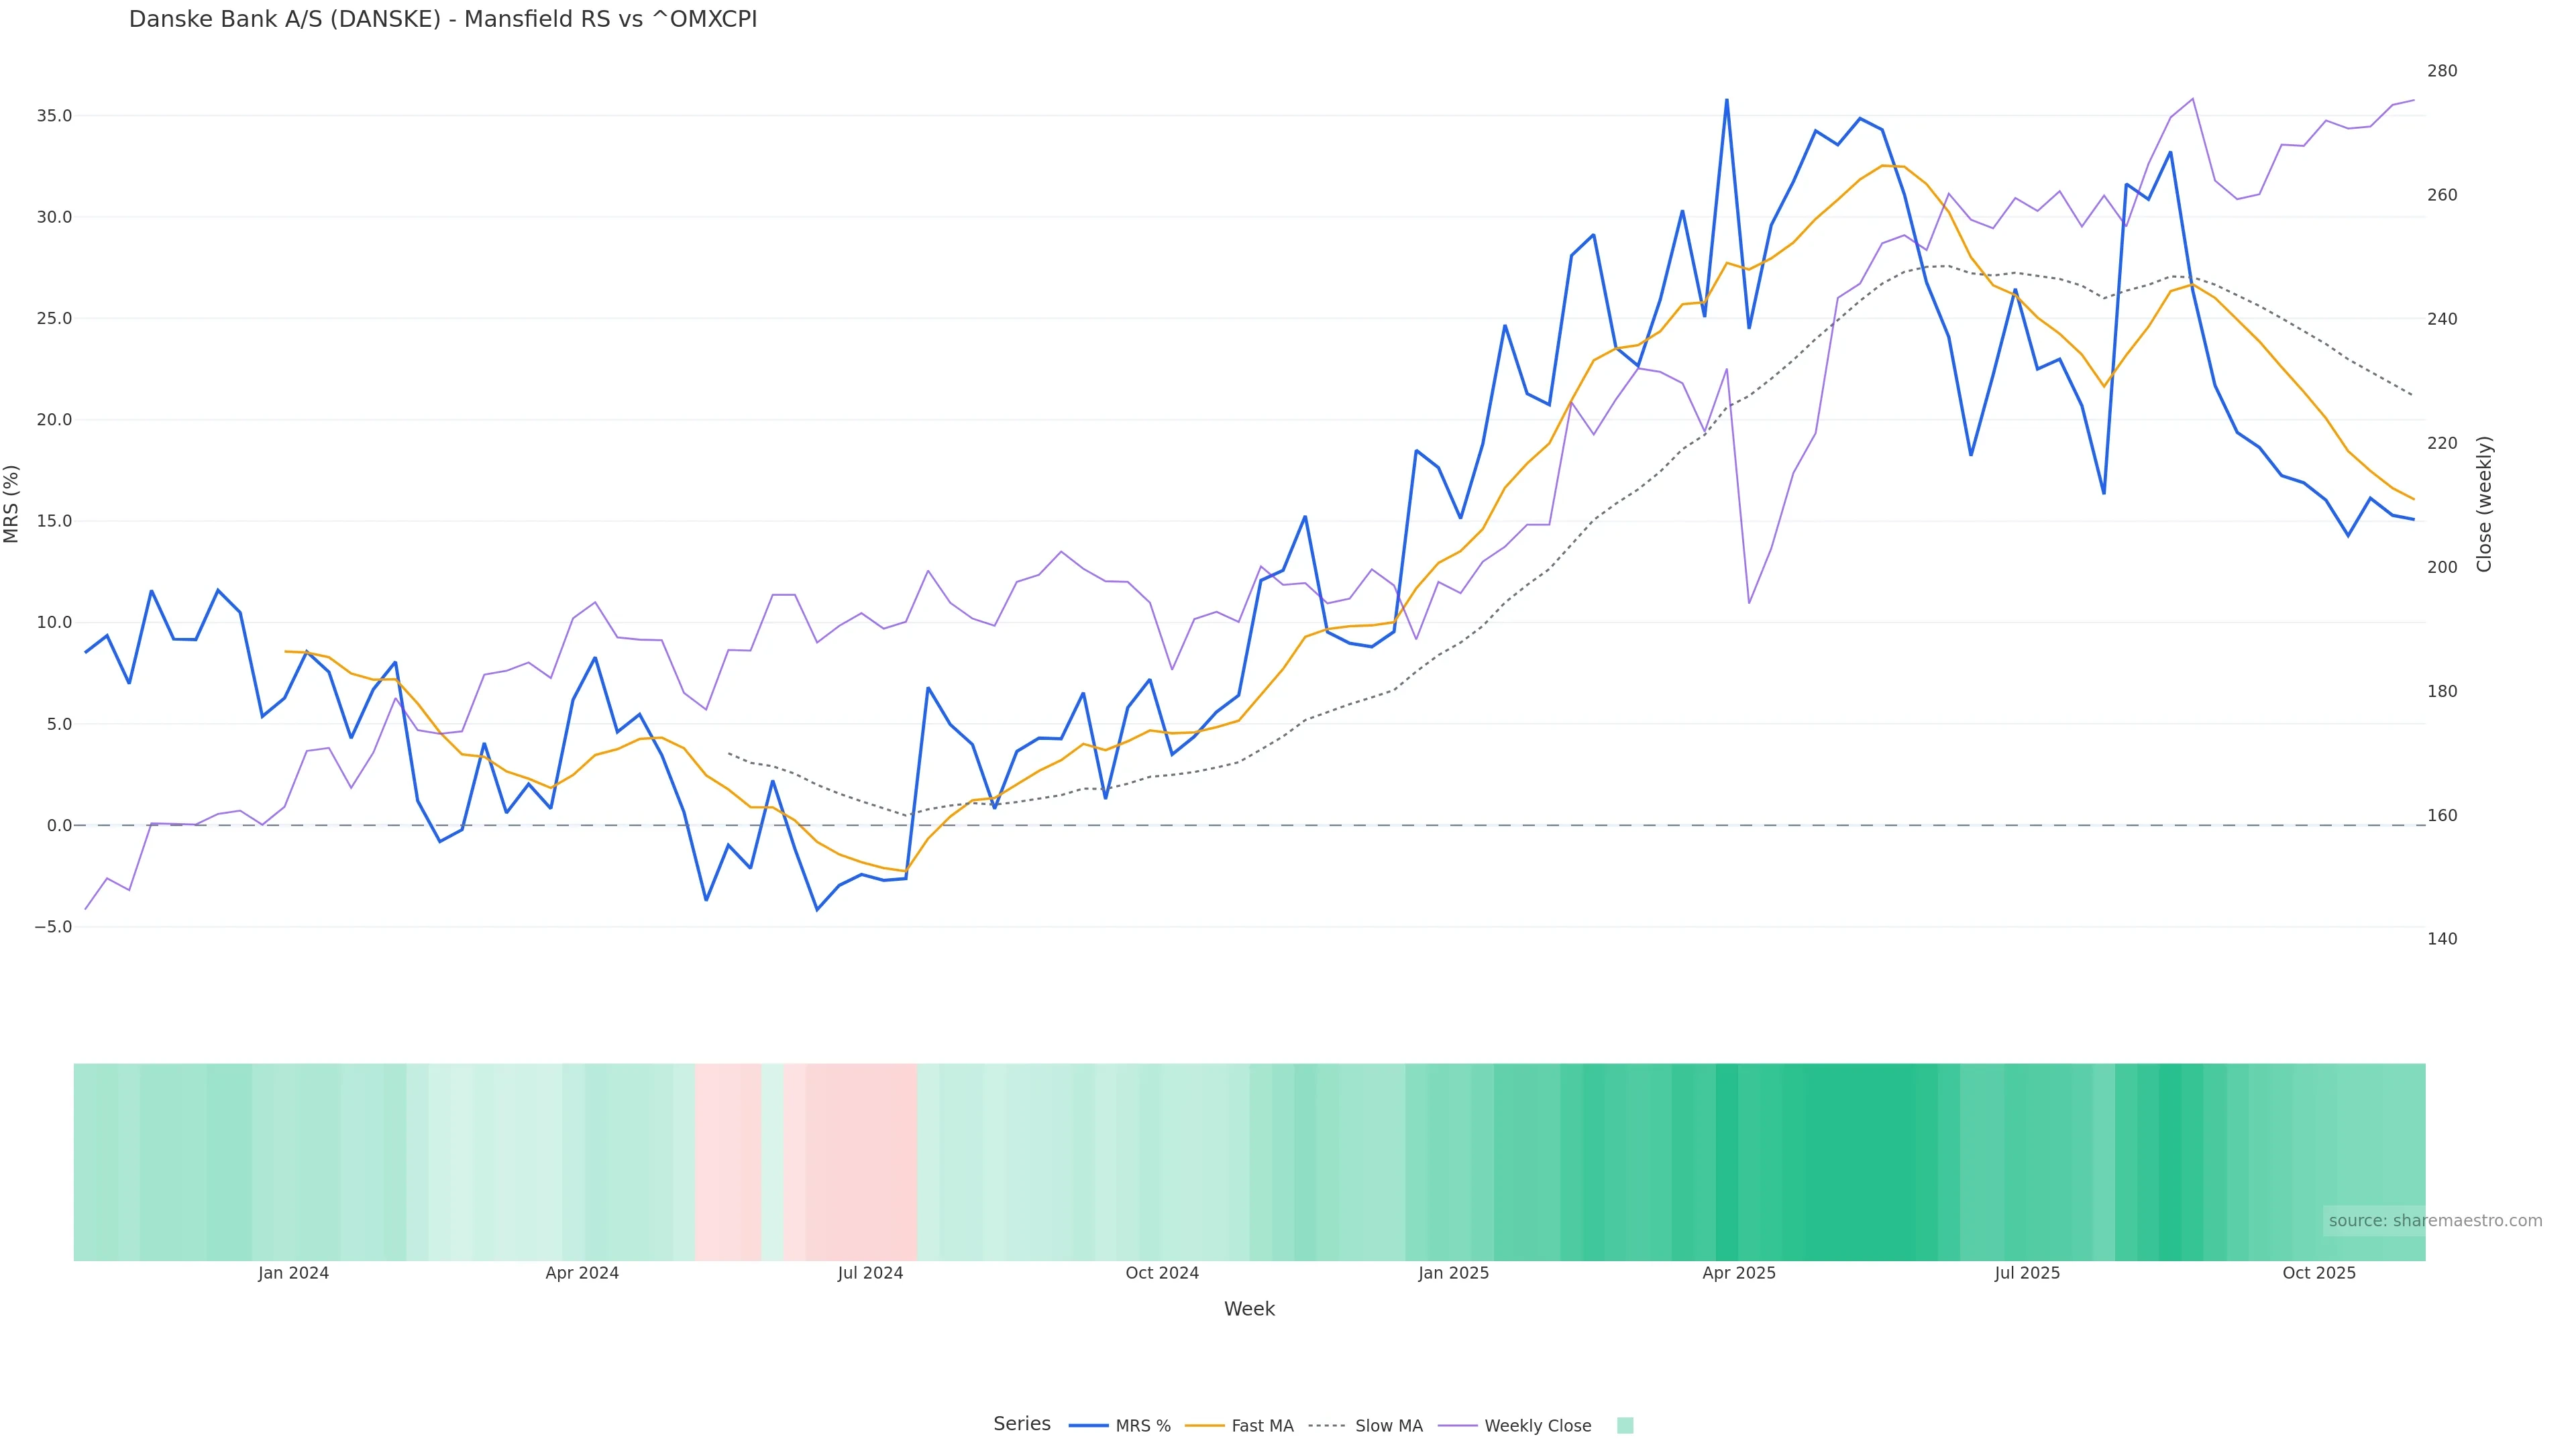Click the 35.0 tick on MRS axis
This screenshot has width=2576, height=1449.
coord(54,116)
